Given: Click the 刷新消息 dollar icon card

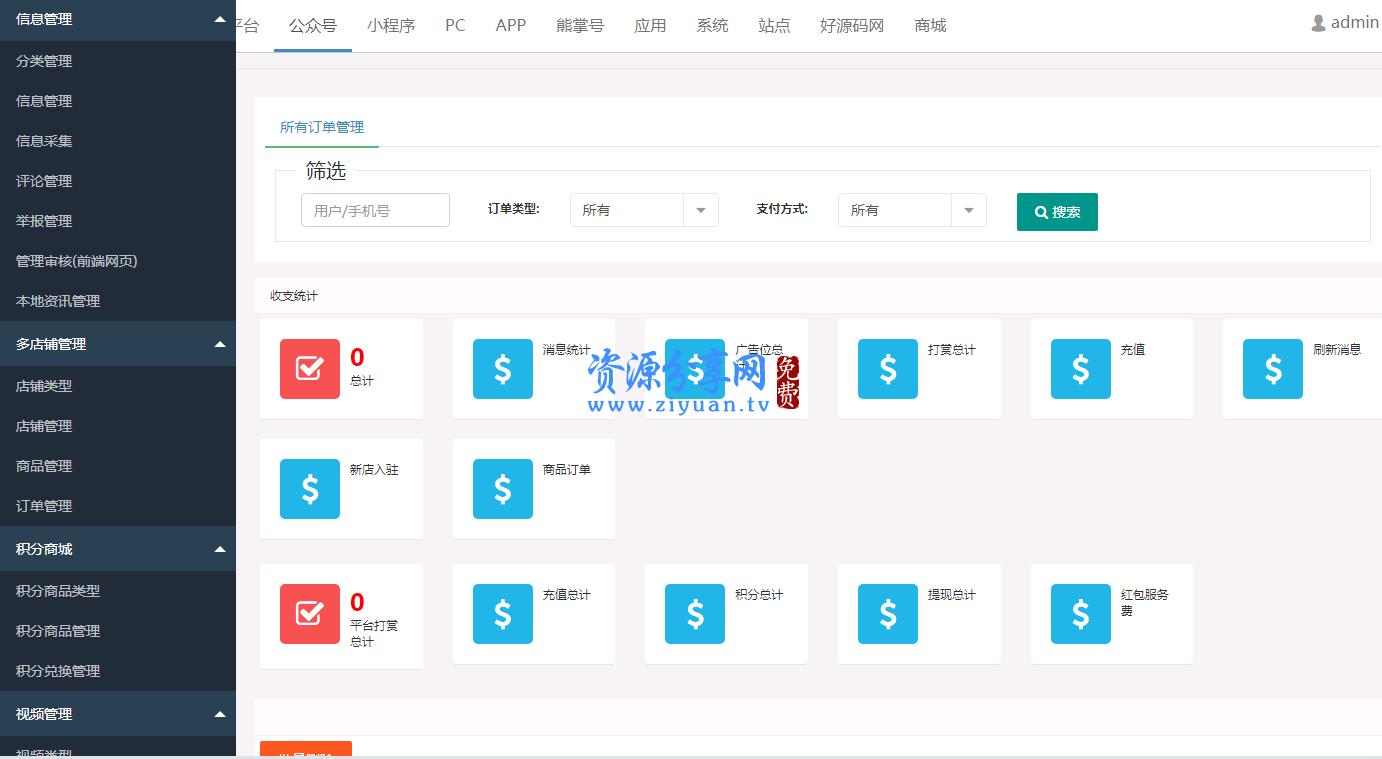Looking at the screenshot, I should click(1273, 369).
